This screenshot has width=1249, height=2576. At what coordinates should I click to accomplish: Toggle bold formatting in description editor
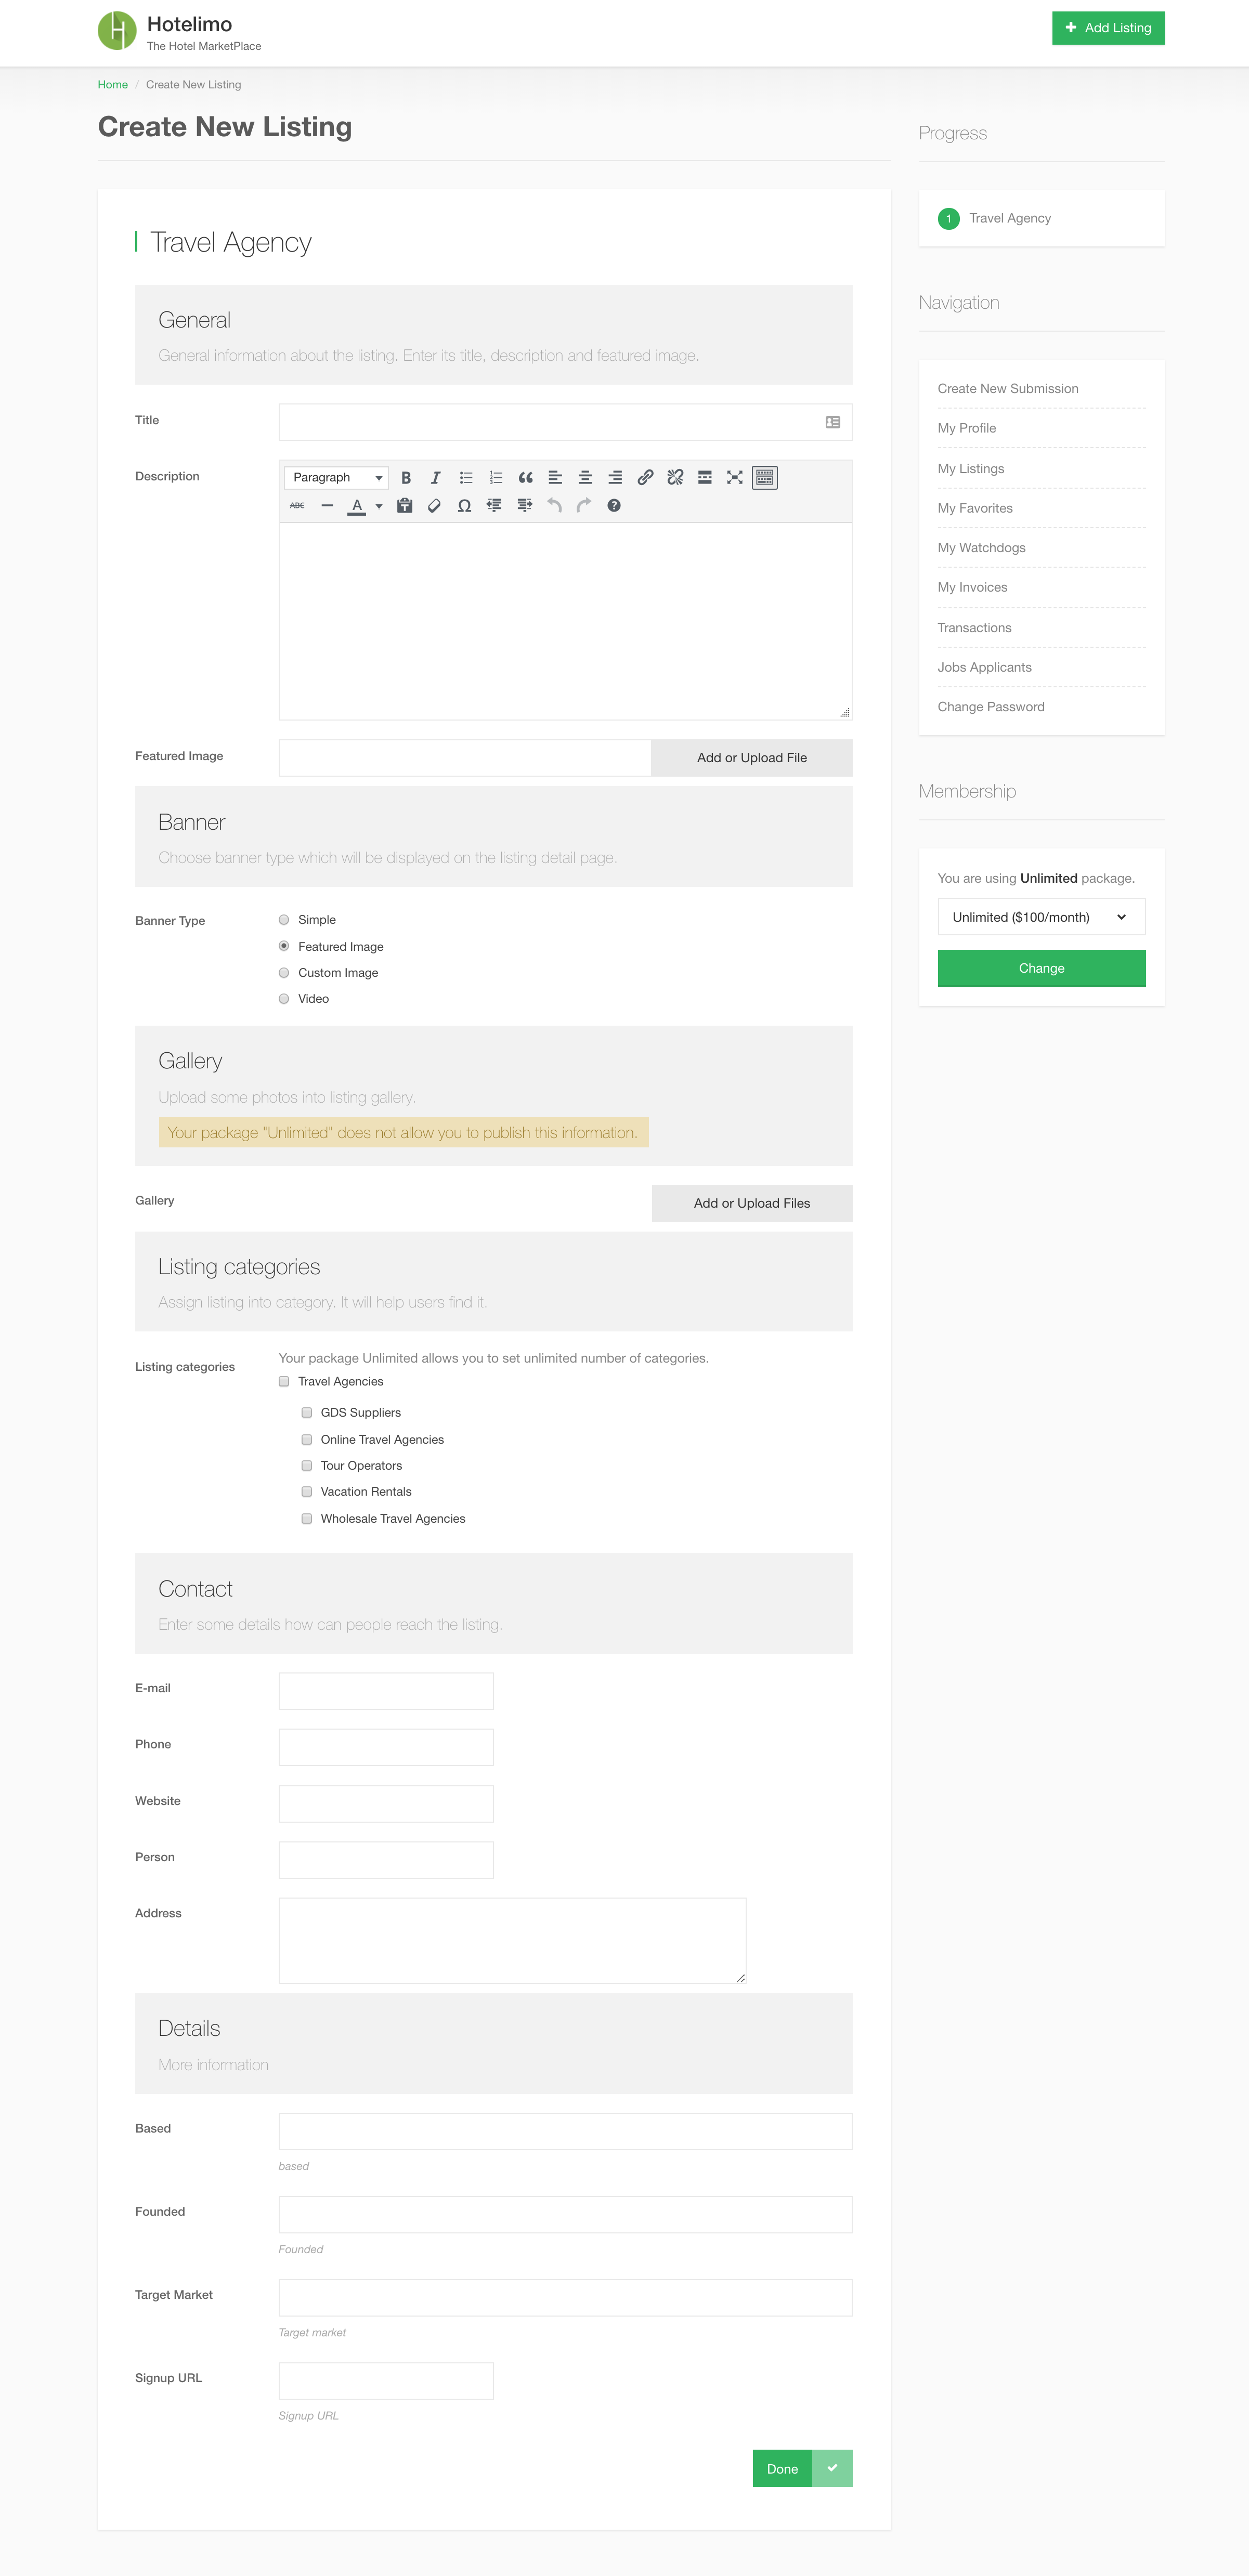pyautogui.click(x=406, y=478)
